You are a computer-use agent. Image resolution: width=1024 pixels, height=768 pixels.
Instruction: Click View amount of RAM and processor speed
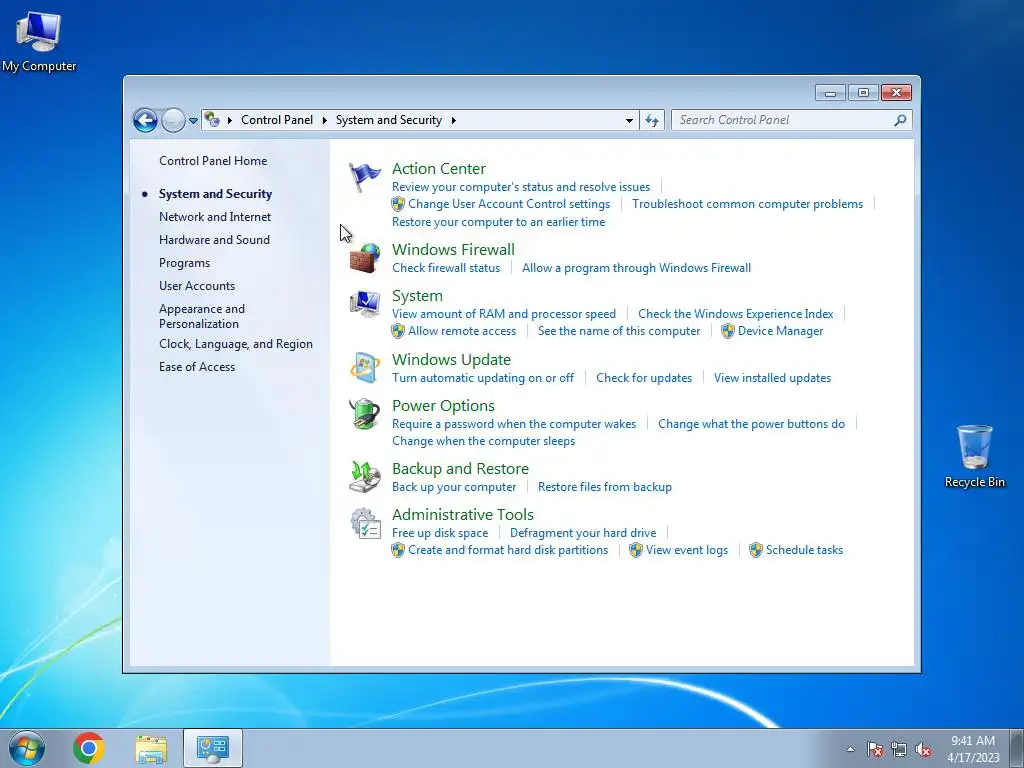pos(504,313)
